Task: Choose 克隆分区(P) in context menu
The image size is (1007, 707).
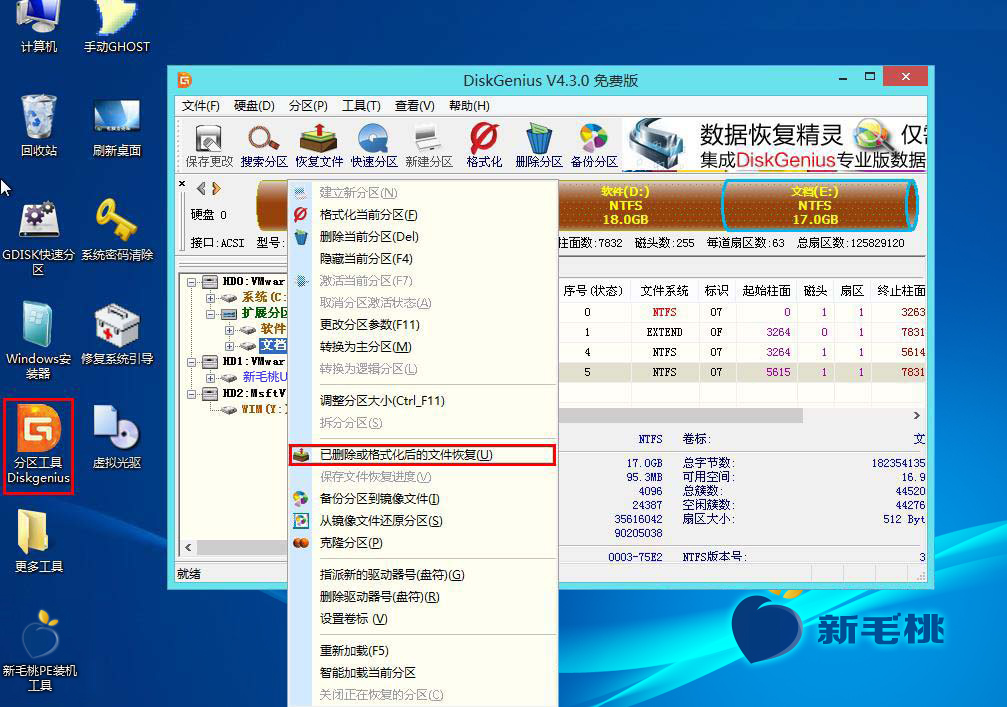Action: (422, 543)
